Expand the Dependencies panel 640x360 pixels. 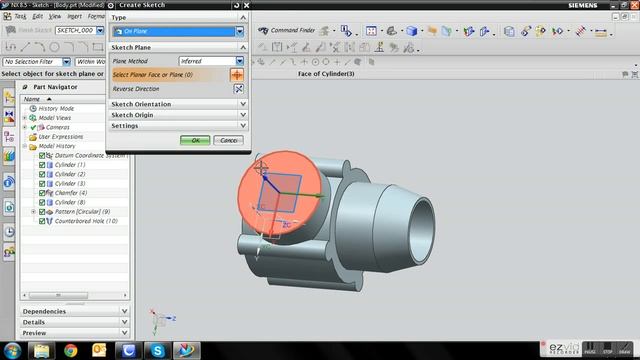(x=75, y=311)
